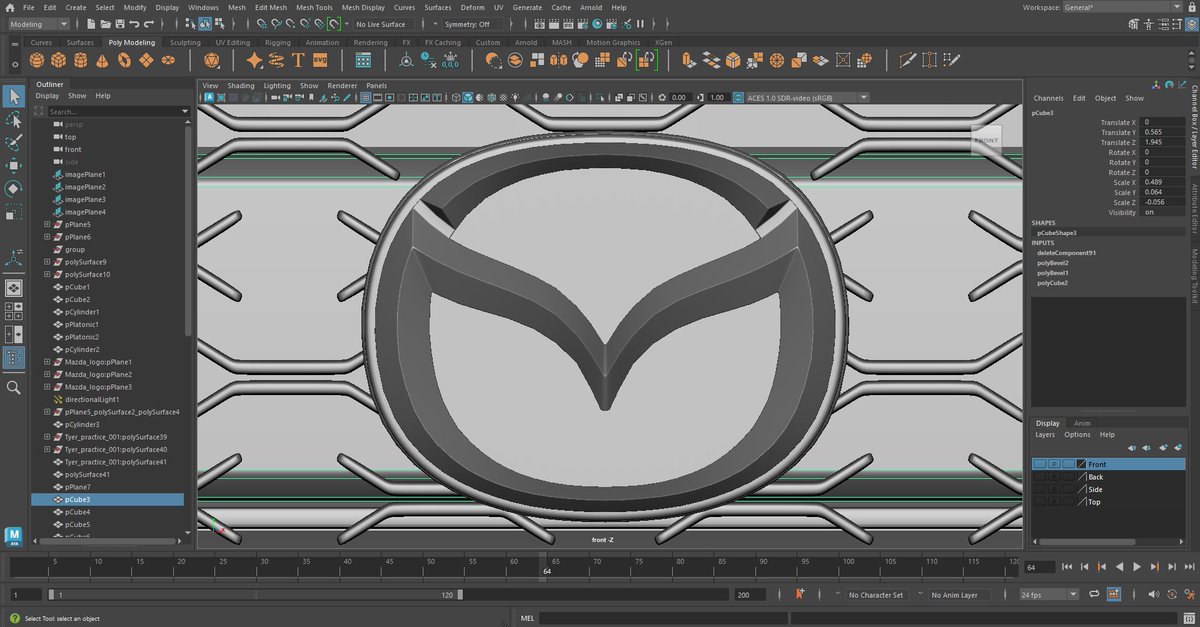
Task: Create a polygon disc from the shelf
Action: 168,61
